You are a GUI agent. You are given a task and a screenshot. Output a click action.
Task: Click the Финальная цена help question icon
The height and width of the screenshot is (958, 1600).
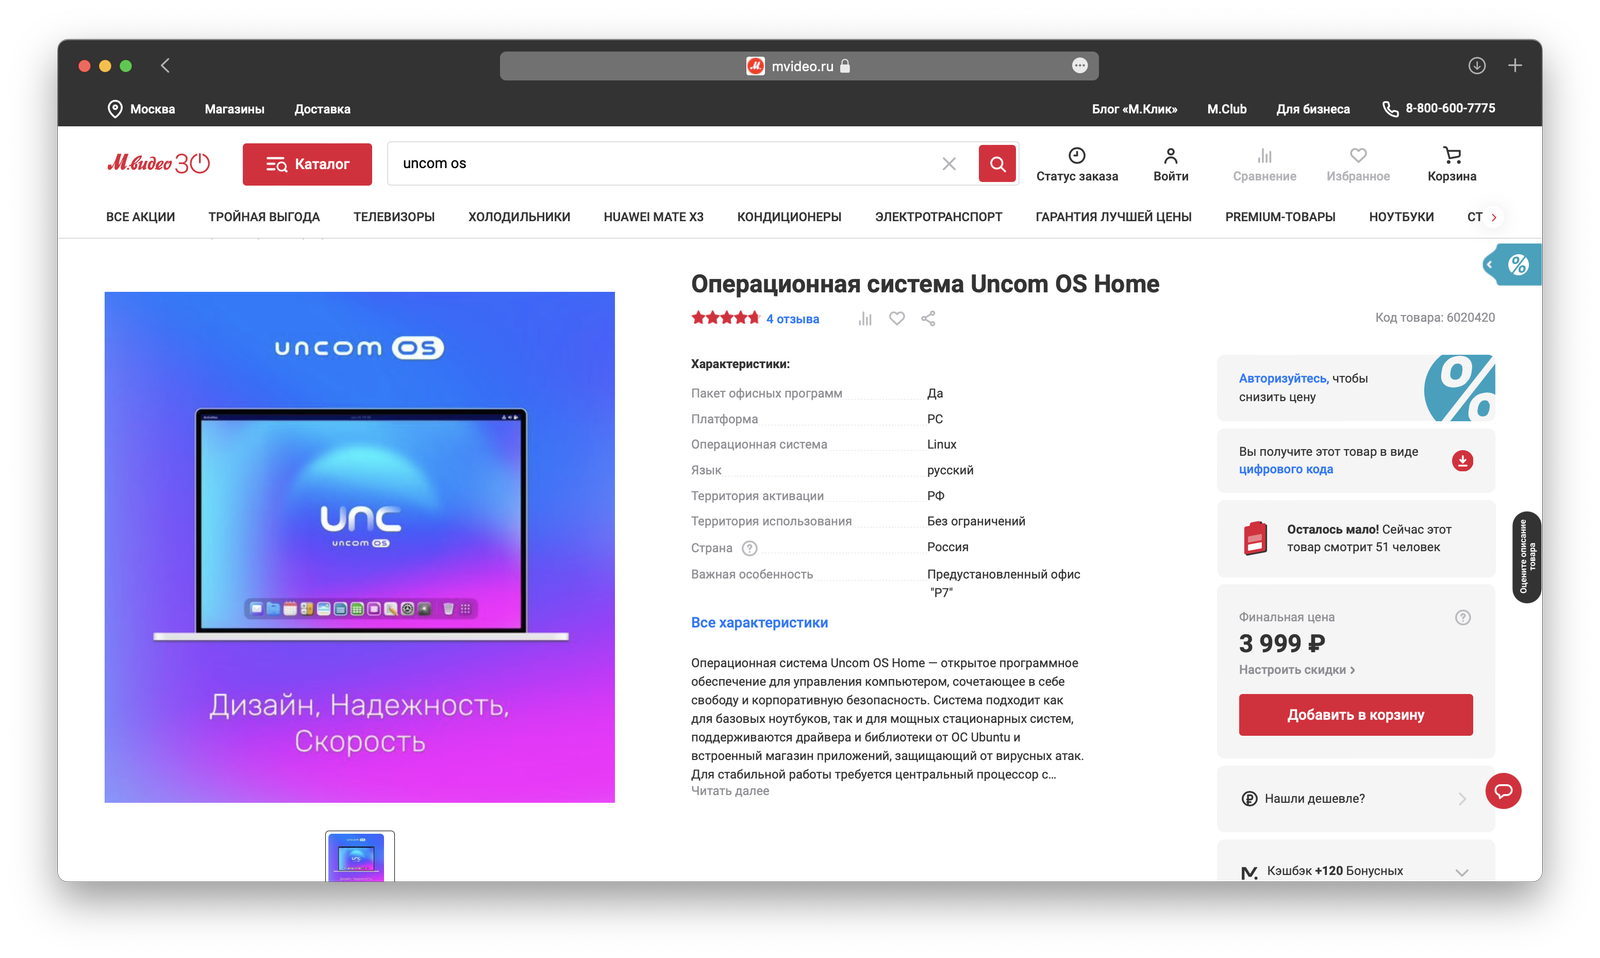tap(1463, 617)
